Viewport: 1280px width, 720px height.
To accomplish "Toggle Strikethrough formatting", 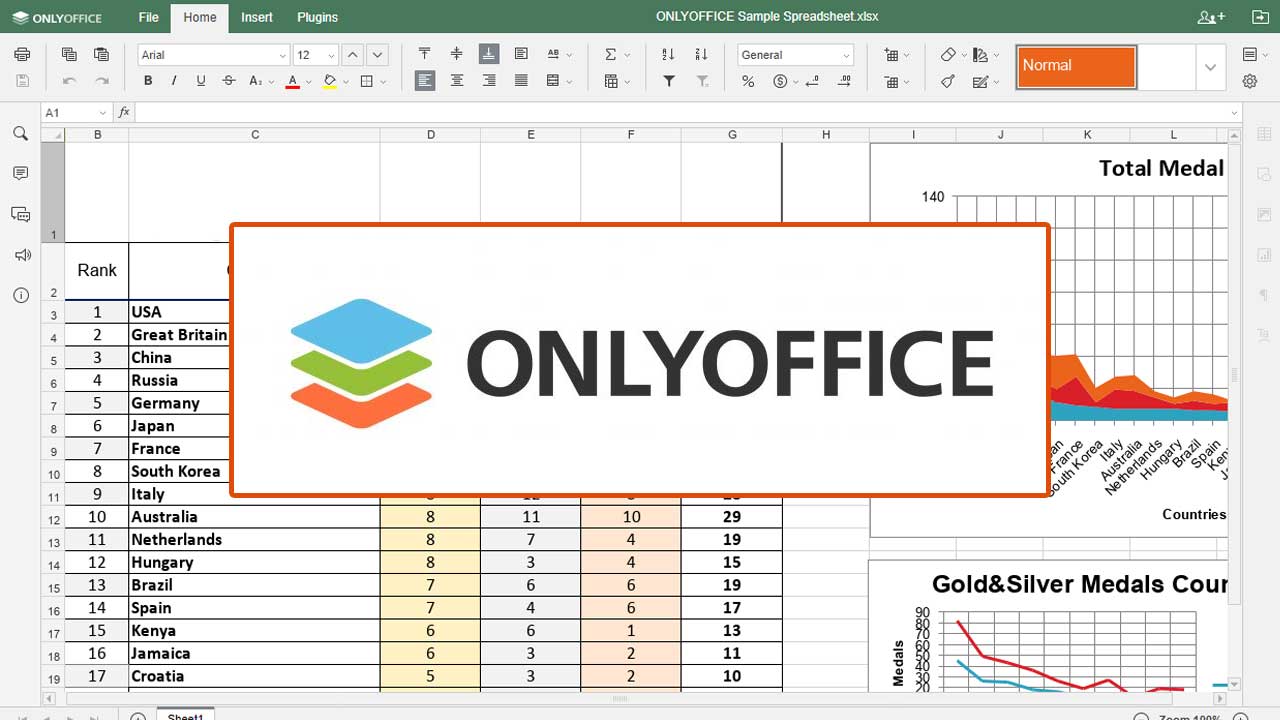I will coord(229,81).
